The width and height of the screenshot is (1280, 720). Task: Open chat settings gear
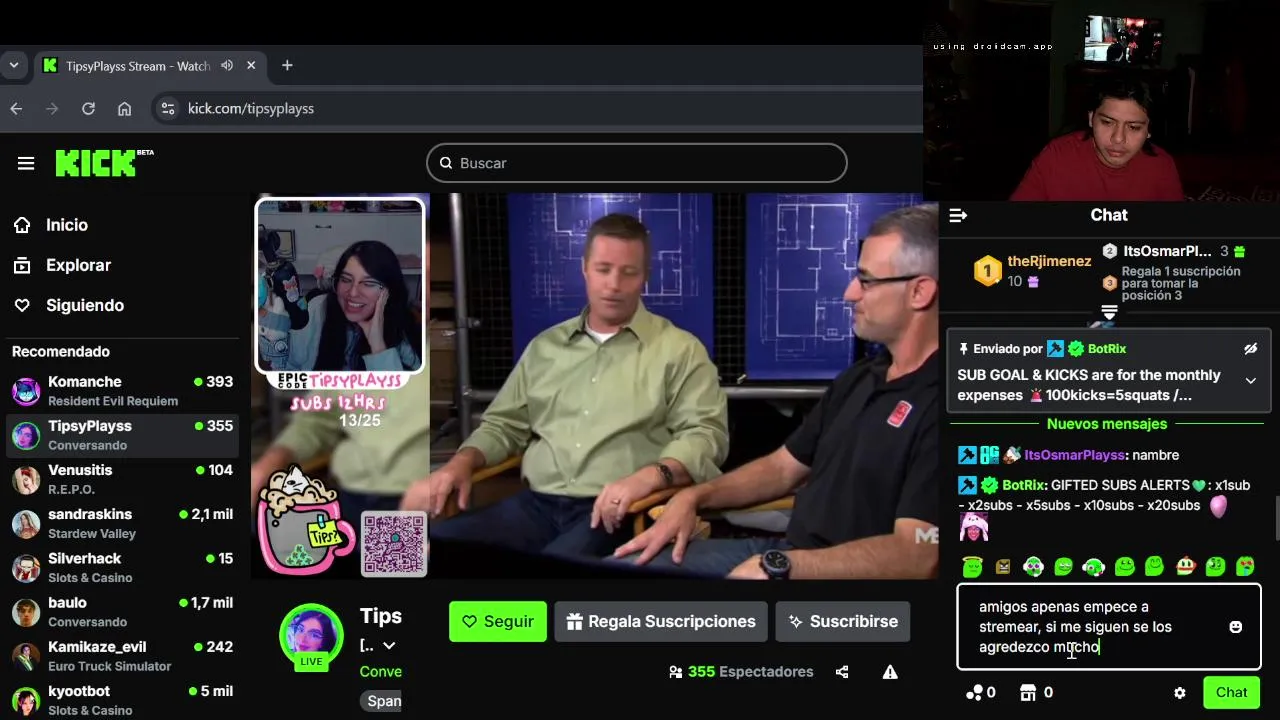(1180, 693)
